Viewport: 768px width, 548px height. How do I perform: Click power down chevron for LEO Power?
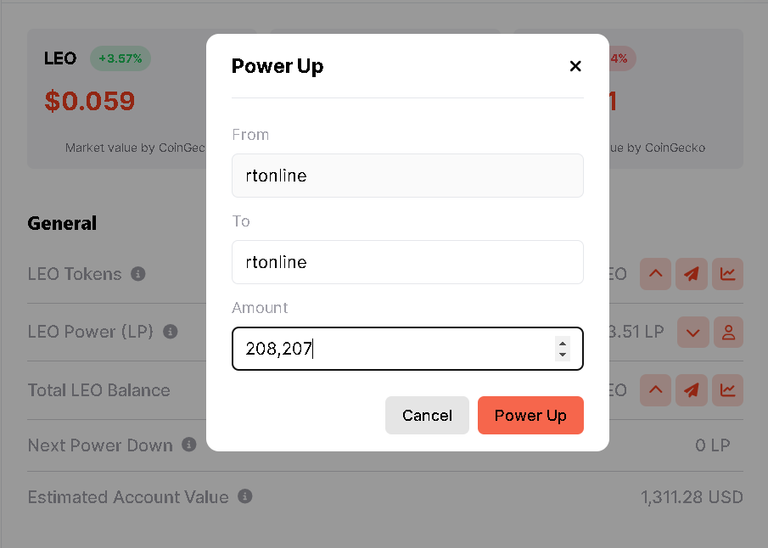coord(693,332)
